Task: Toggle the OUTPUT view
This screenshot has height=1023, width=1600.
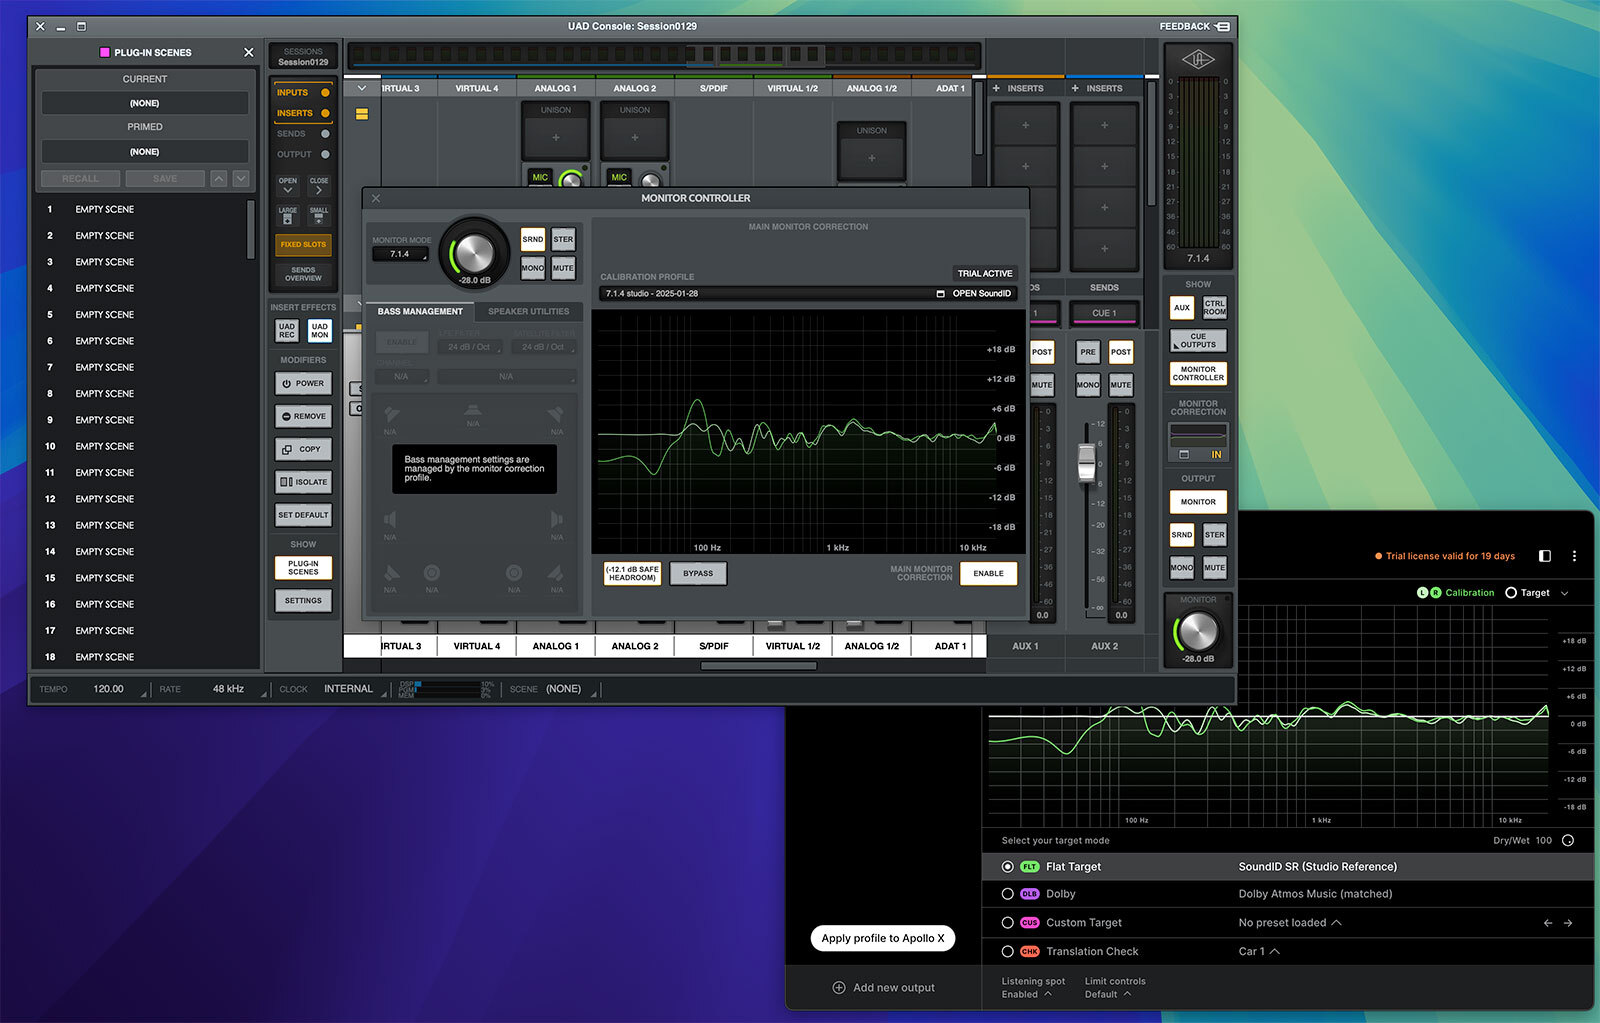Action: (303, 154)
